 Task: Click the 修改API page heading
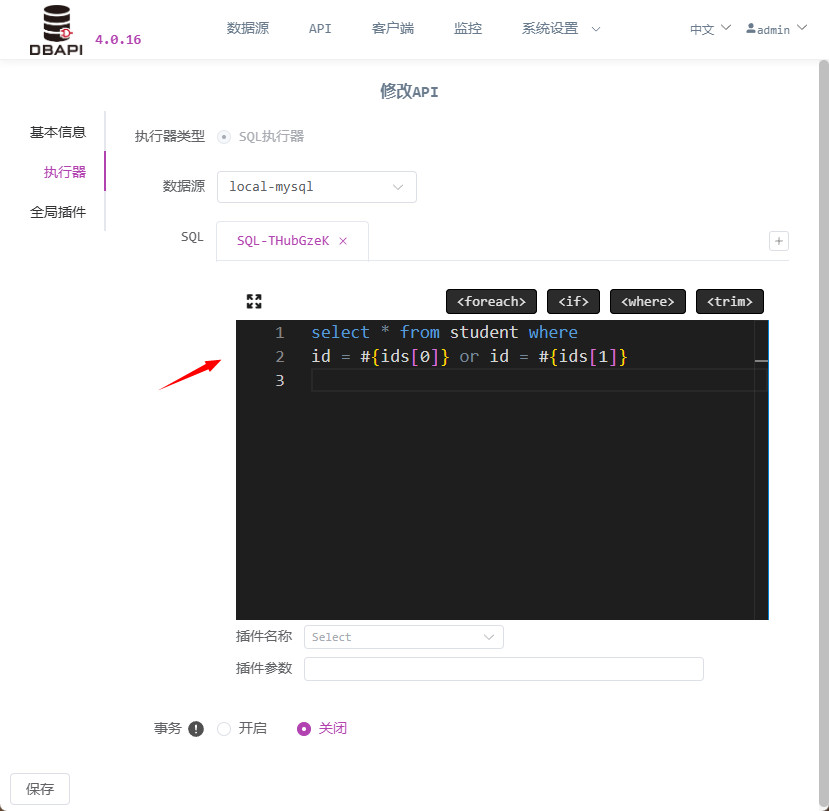tap(409, 91)
